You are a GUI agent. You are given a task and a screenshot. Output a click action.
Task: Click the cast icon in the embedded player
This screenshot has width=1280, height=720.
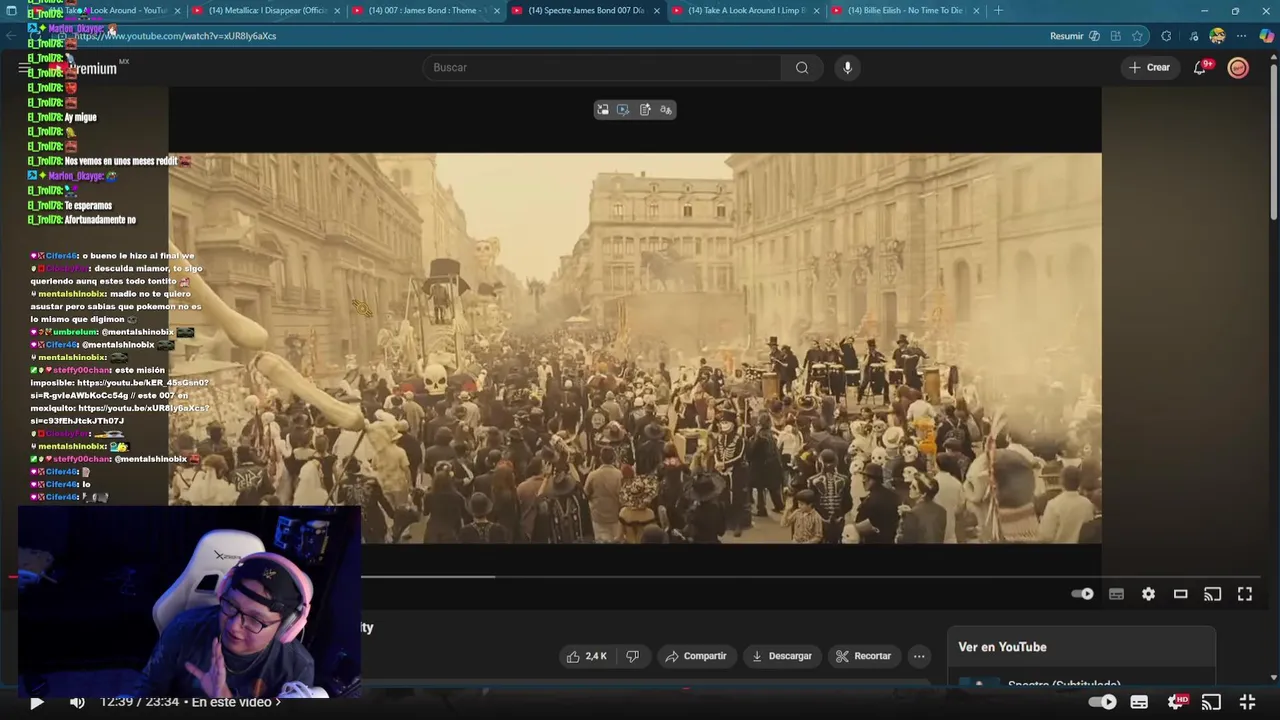tap(1212, 594)
